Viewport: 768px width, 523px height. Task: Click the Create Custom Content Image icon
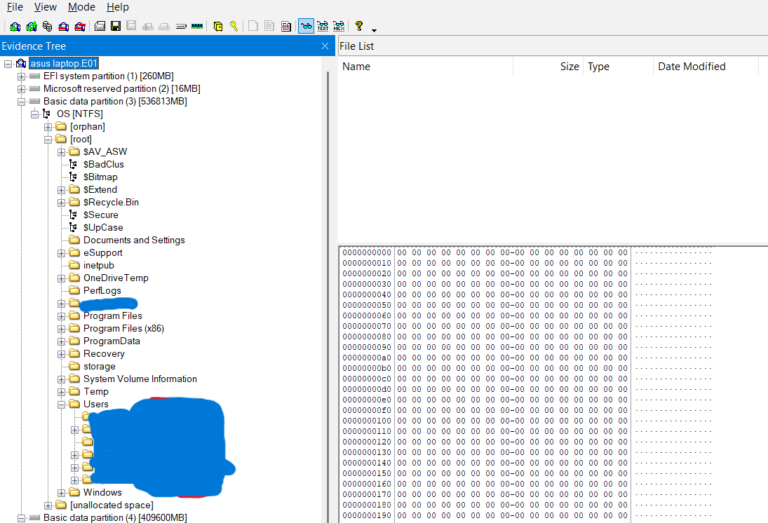click(164, 26)
